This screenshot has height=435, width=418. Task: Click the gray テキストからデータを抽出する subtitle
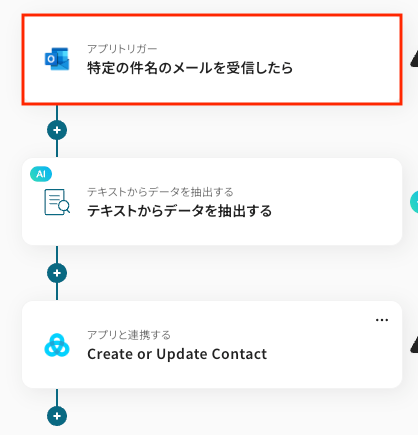tap(160, 192)
